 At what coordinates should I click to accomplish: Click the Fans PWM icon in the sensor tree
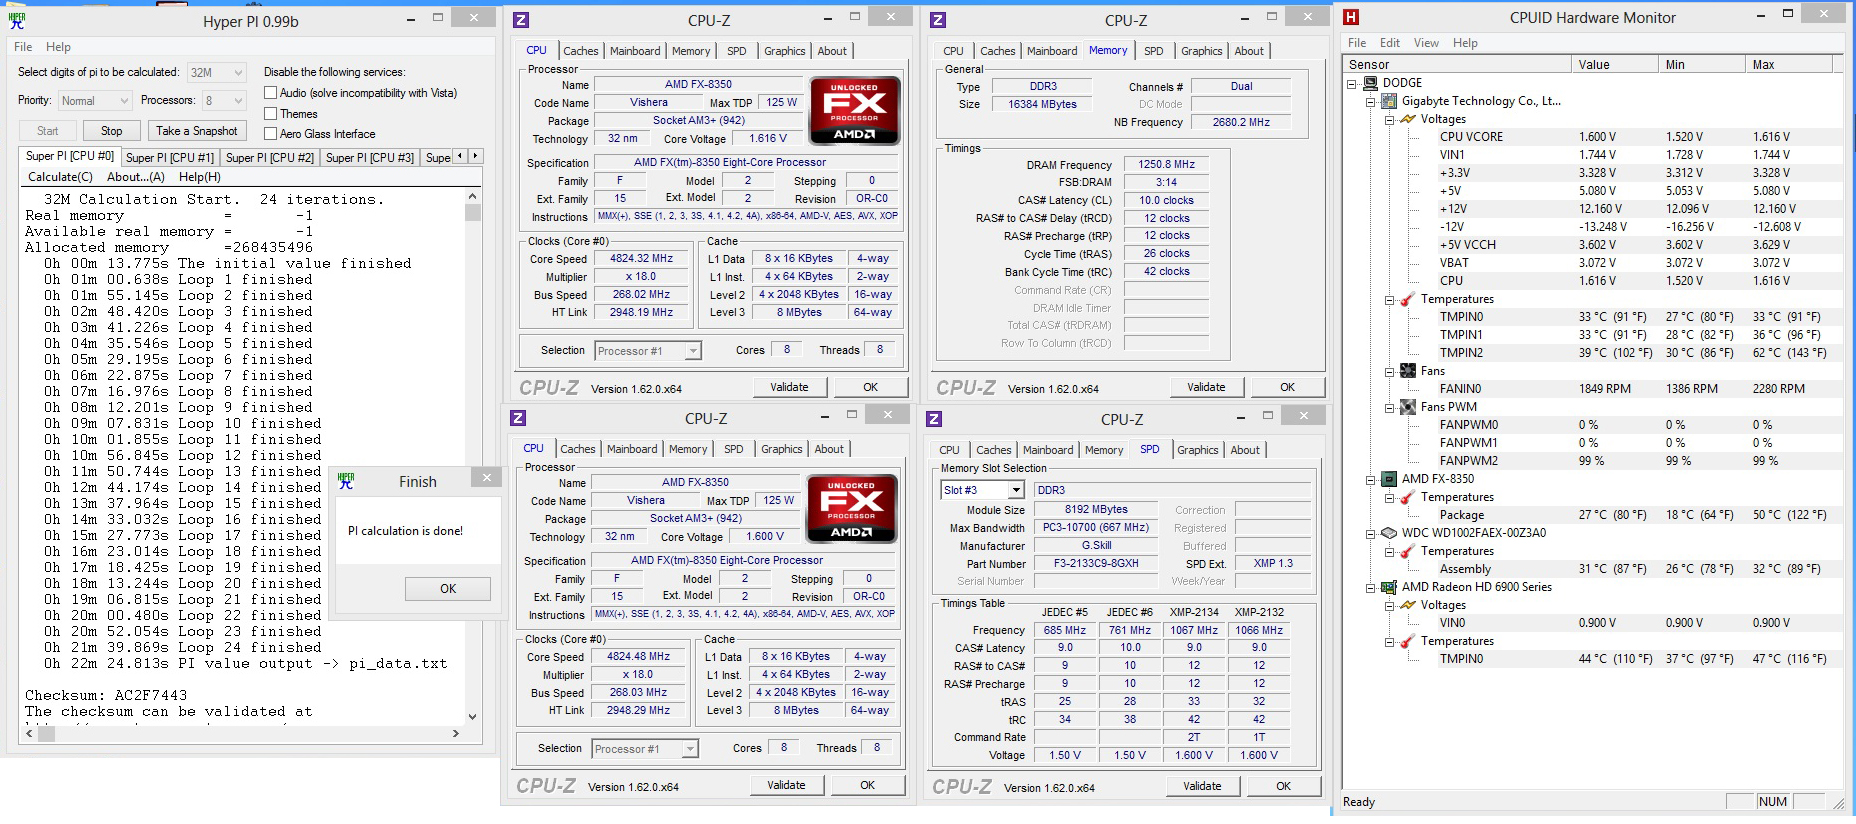point(1408,407)
